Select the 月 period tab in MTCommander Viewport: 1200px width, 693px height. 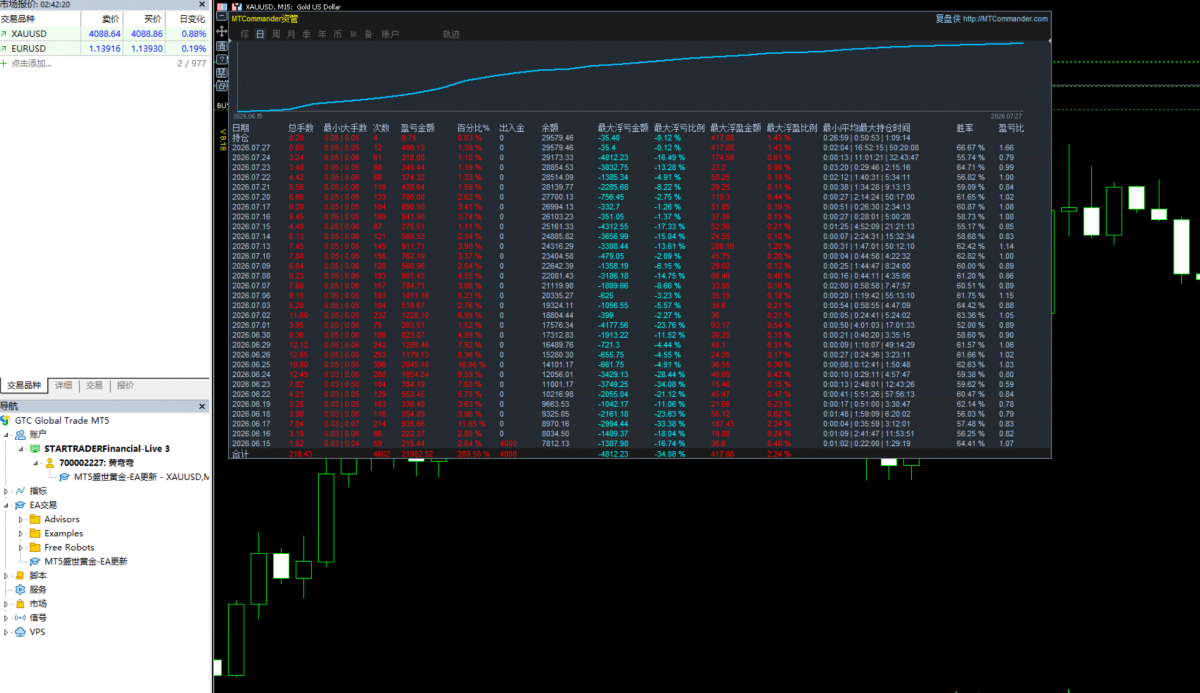[291, 34]
